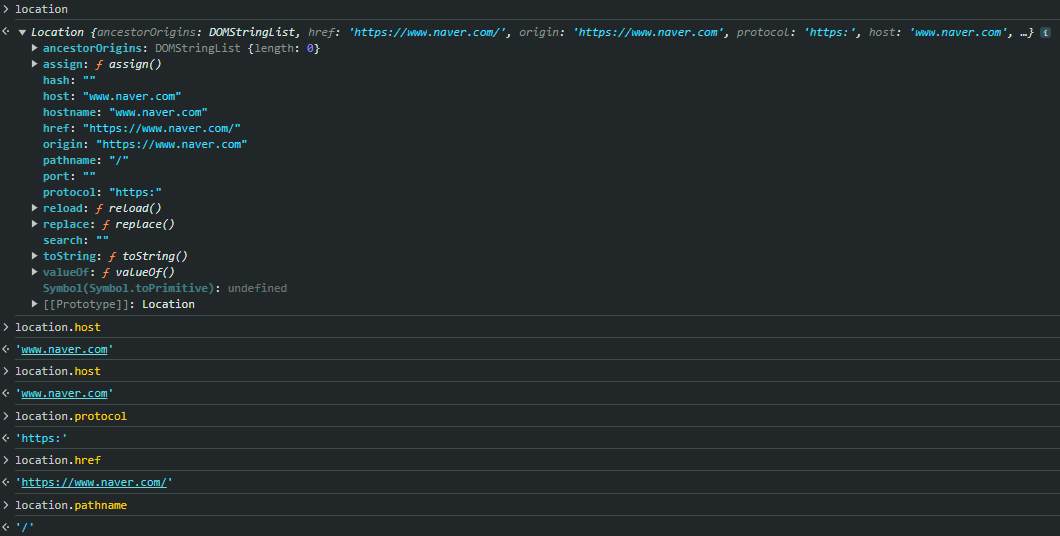The height and width of the screenshot is (536, 1060).
Task: Expand the assign function property
Action: pos(34,64)
